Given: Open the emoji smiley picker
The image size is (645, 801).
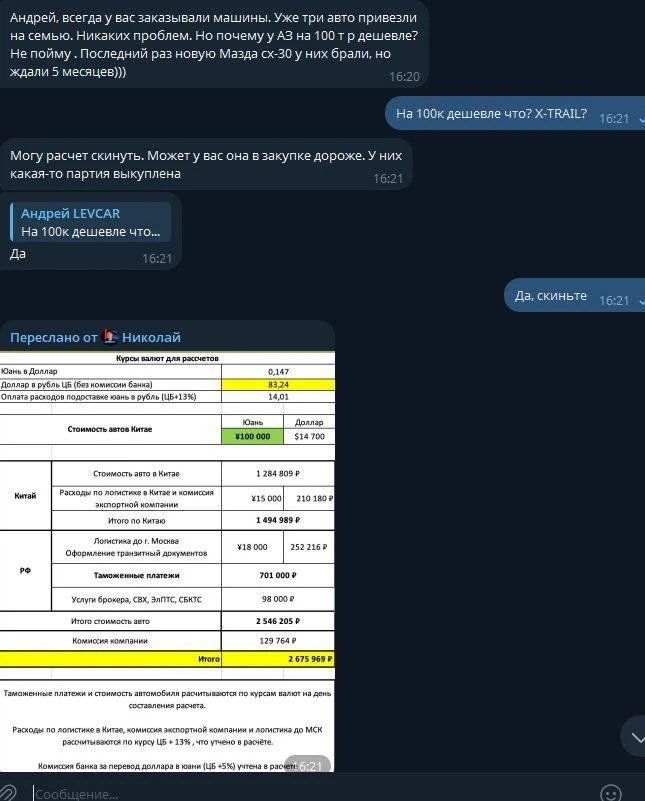Looking at the screenshot, I should 610,793.
